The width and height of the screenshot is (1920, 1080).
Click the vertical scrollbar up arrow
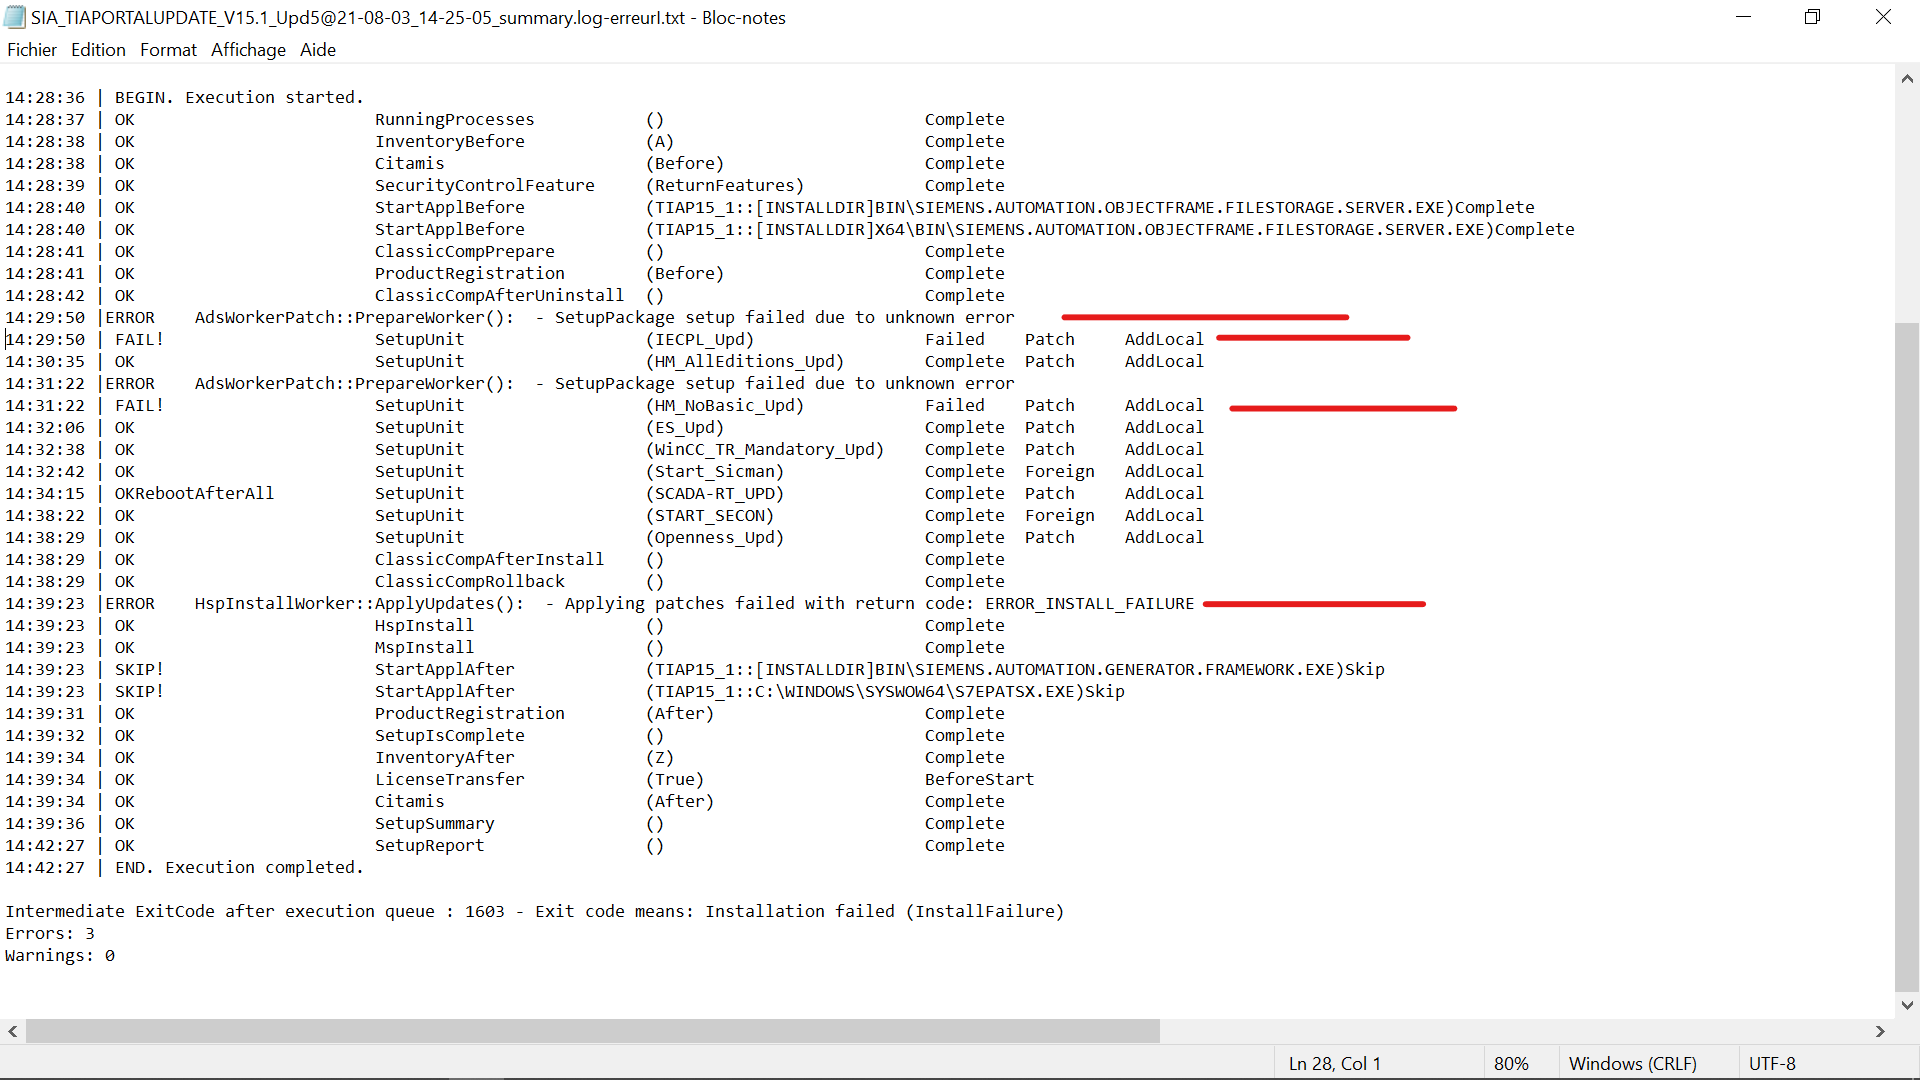pyautogui.click(x=1907, y=79)
